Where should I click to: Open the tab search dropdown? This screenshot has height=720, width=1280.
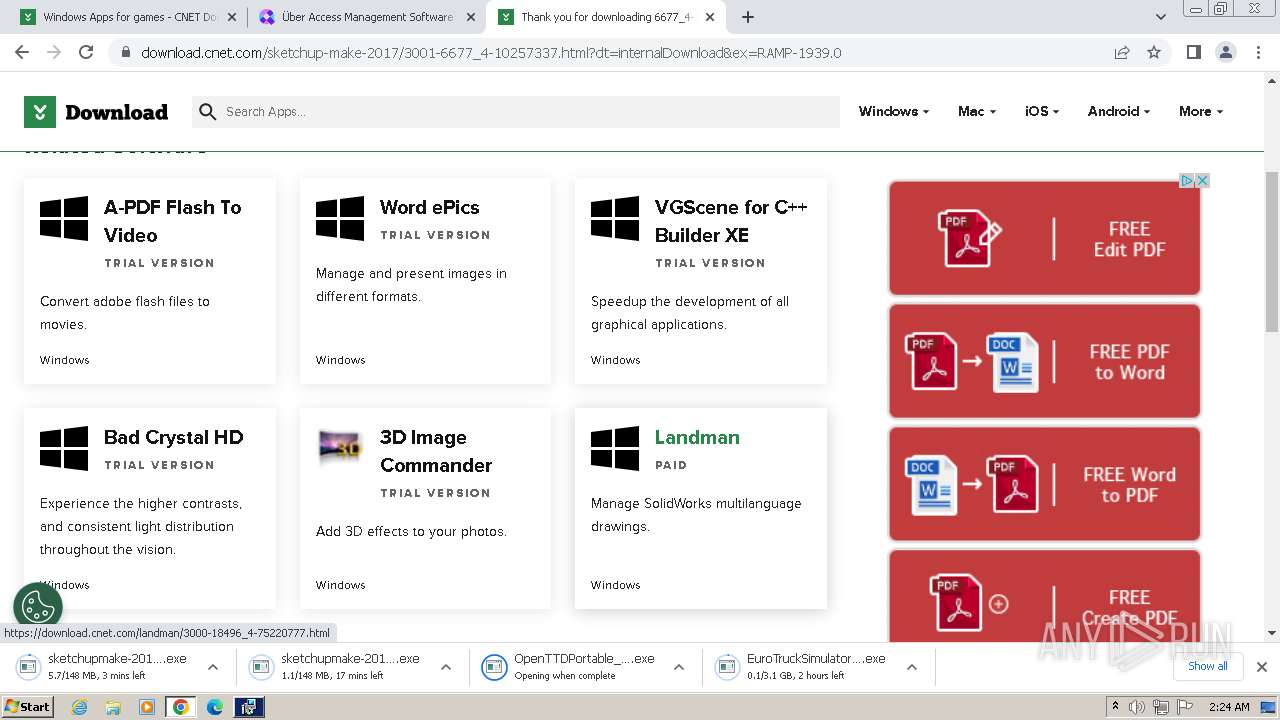click(x=1161, y=17)
